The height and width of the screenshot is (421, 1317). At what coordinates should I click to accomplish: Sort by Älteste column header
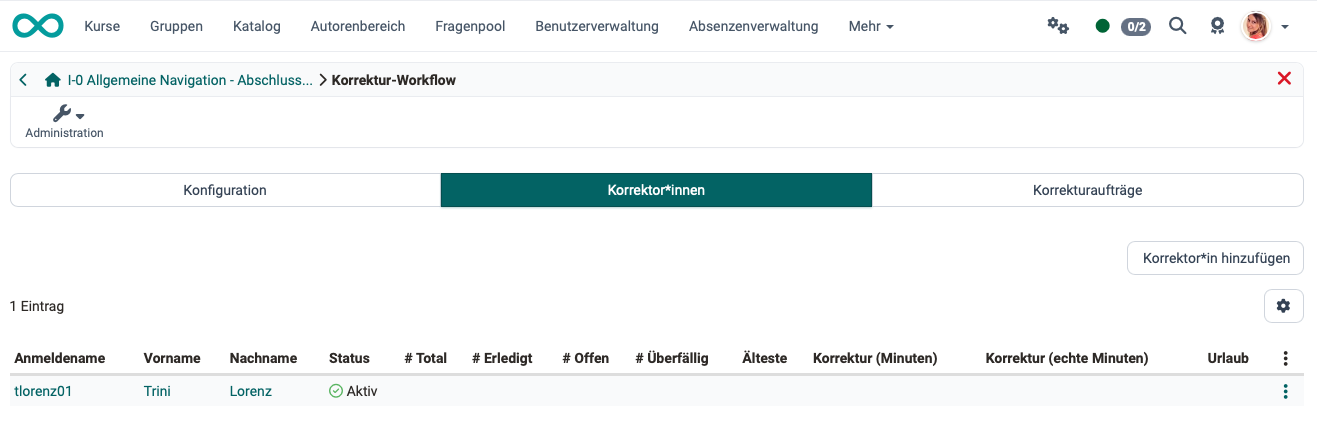[765, 358]
